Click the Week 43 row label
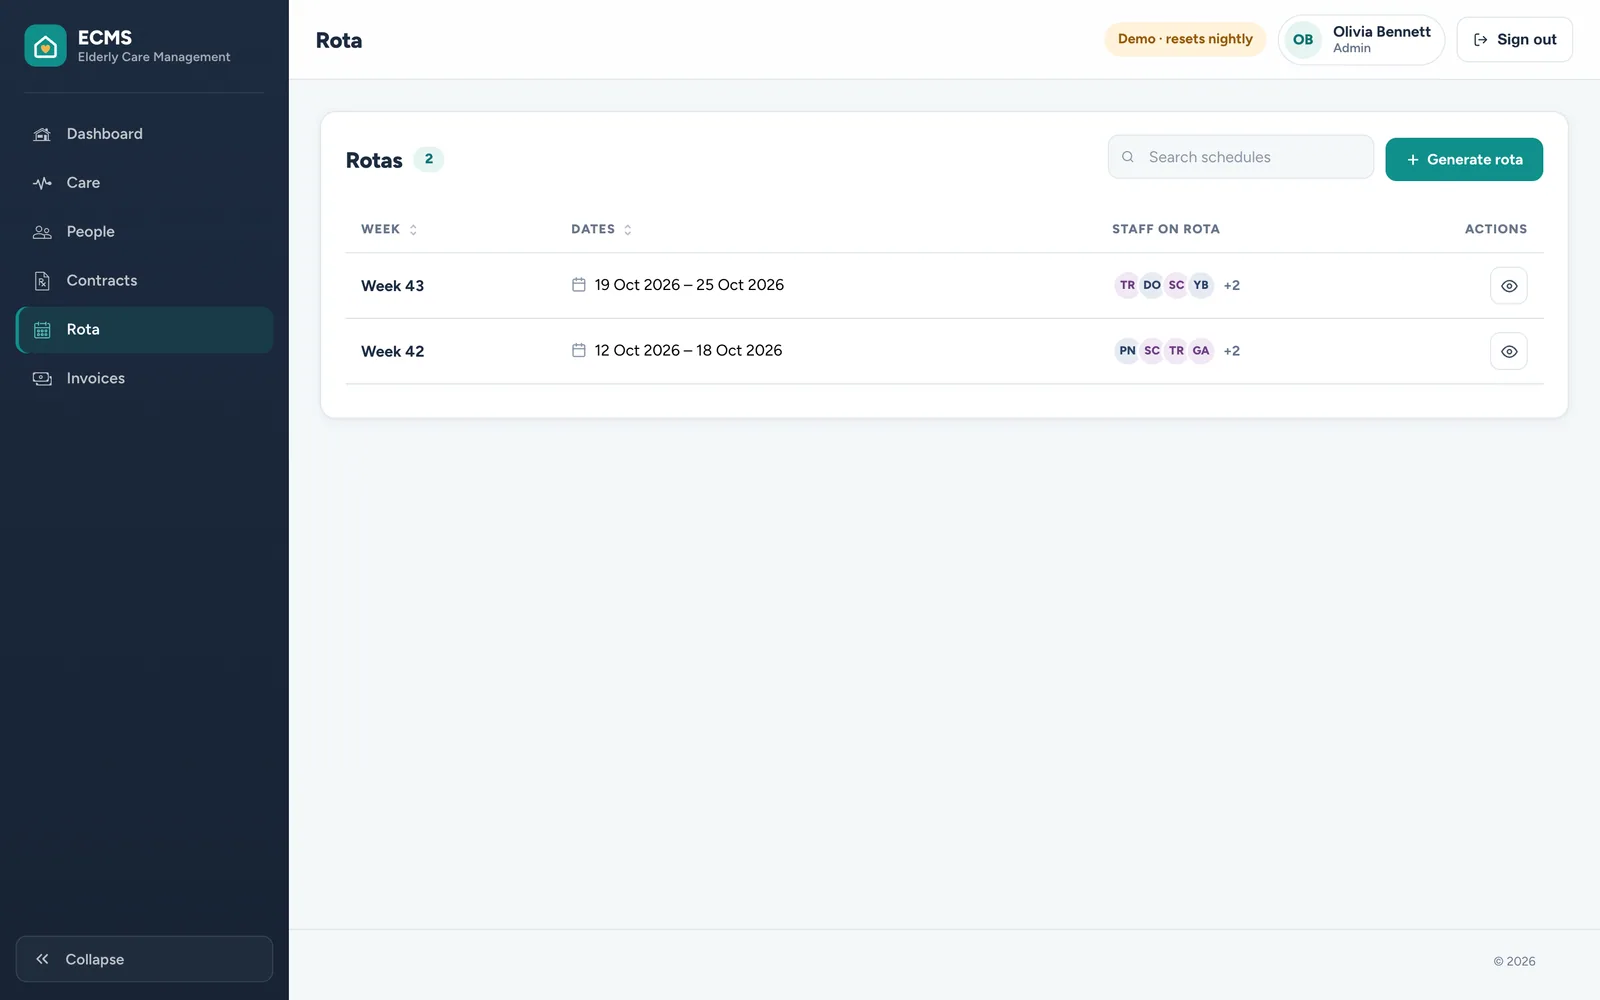This screenshot has width=1600, height=1000. click(392, 286)
